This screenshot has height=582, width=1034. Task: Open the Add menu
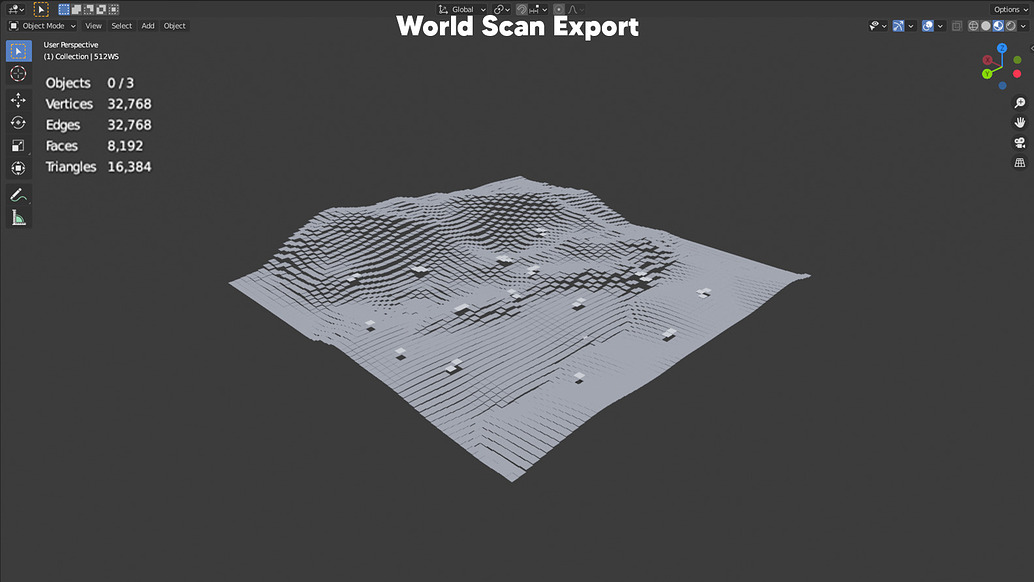point(147,25)
